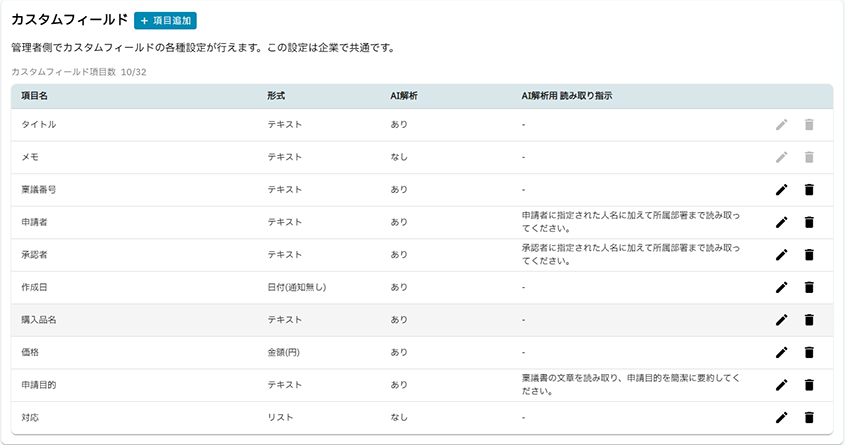Image resolution: width=845 pixels, height=445 pixels.
Task: Delete the 購入品名 field with trash icon
Action: 809,320
